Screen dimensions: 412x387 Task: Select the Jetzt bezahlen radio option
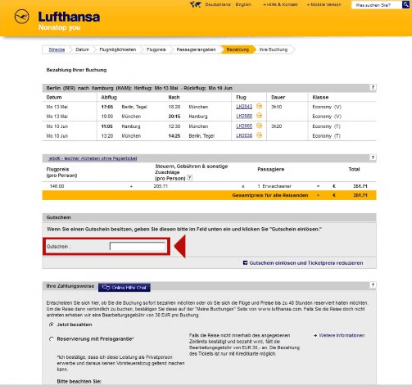[x=51, y=324]
